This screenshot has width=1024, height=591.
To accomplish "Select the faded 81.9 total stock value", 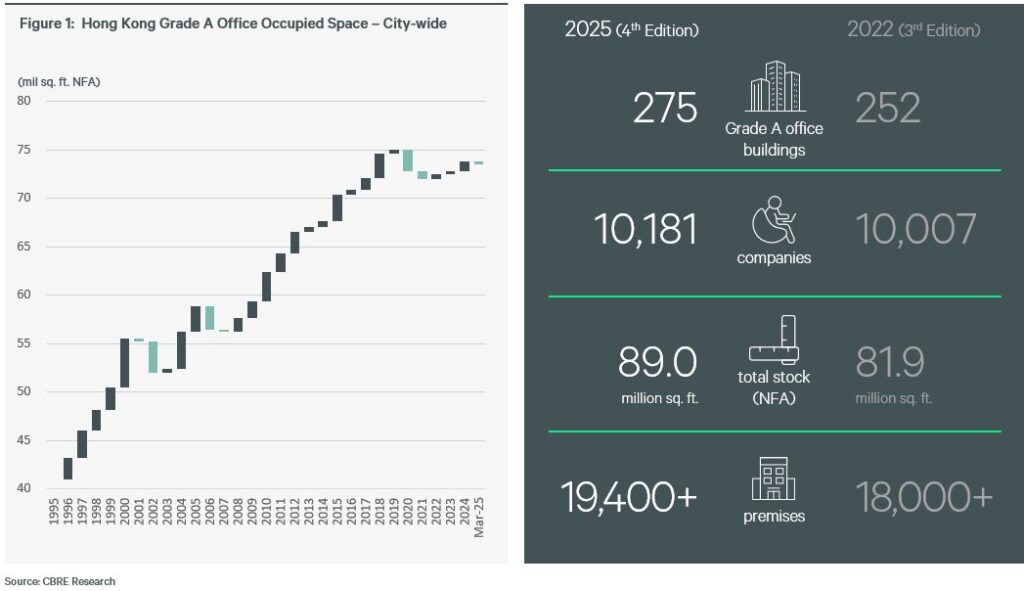I will tap(890, 362).
